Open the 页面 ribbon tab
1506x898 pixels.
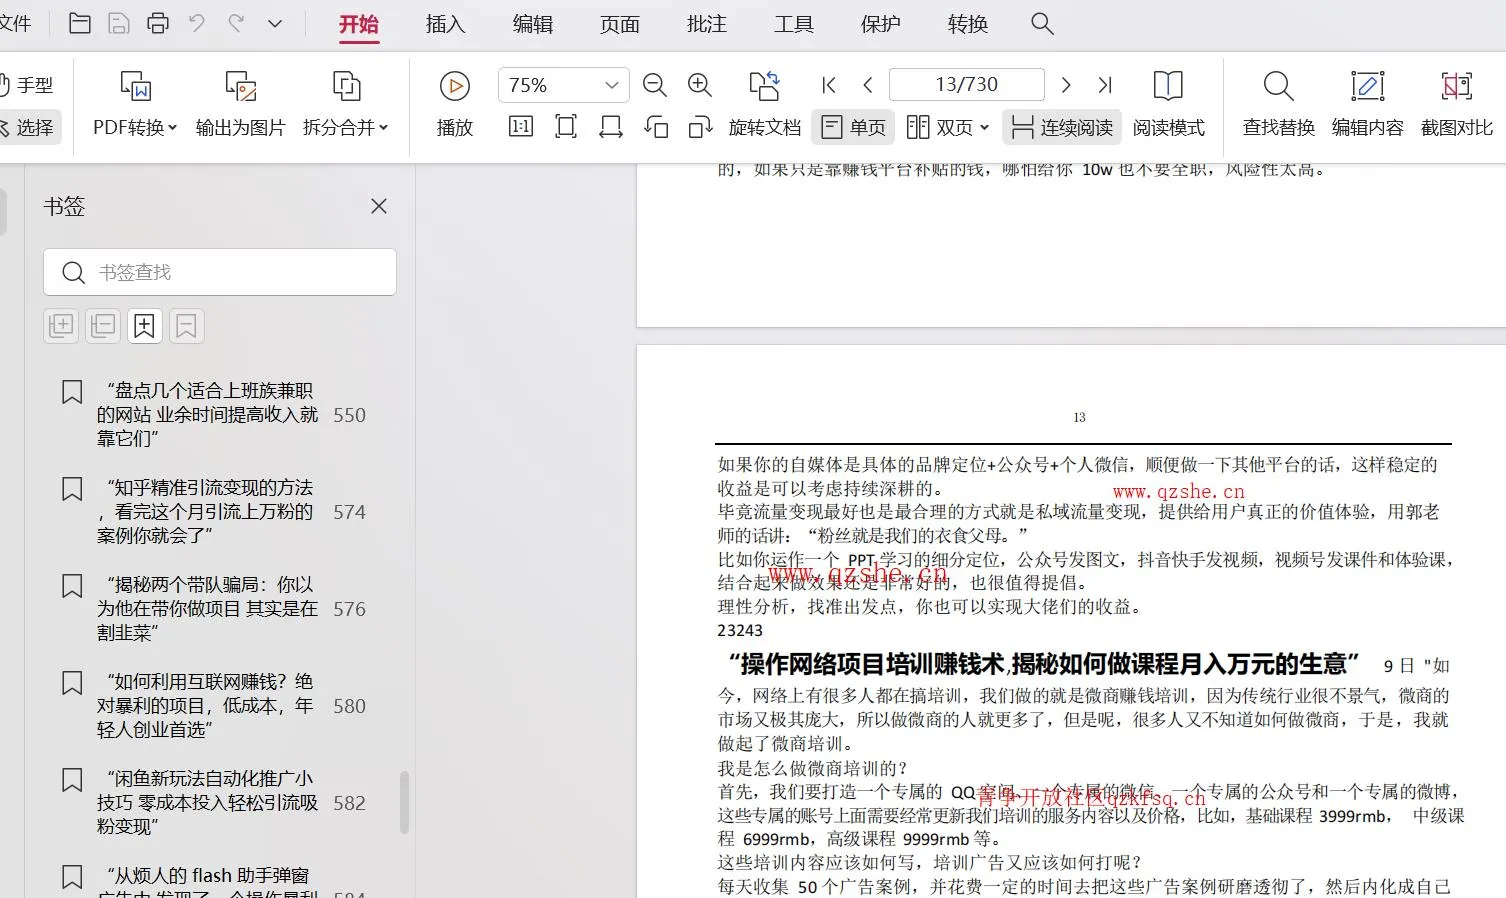coord(620,24)
